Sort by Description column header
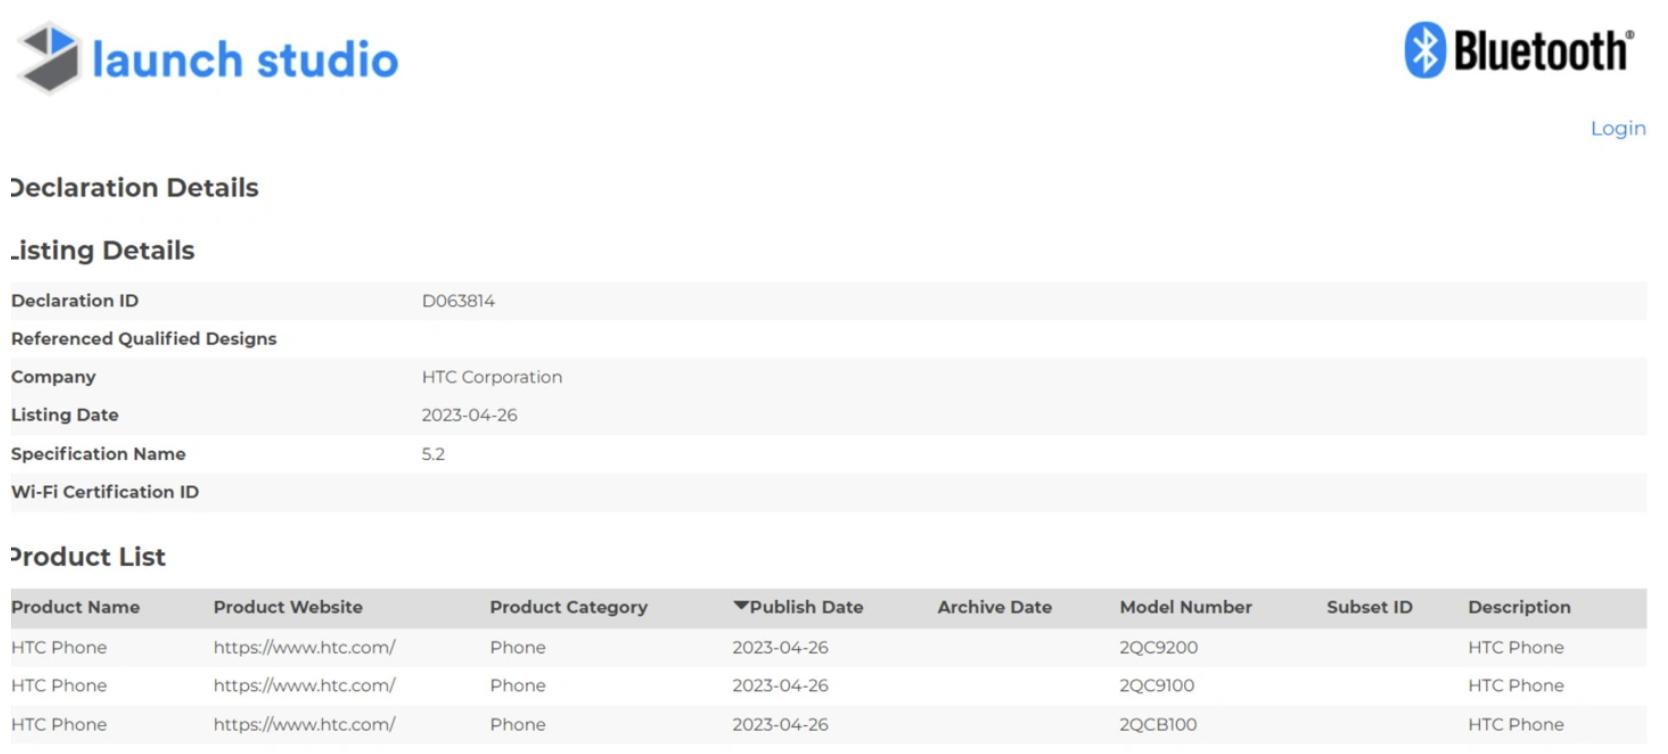 coord(1518,607)
